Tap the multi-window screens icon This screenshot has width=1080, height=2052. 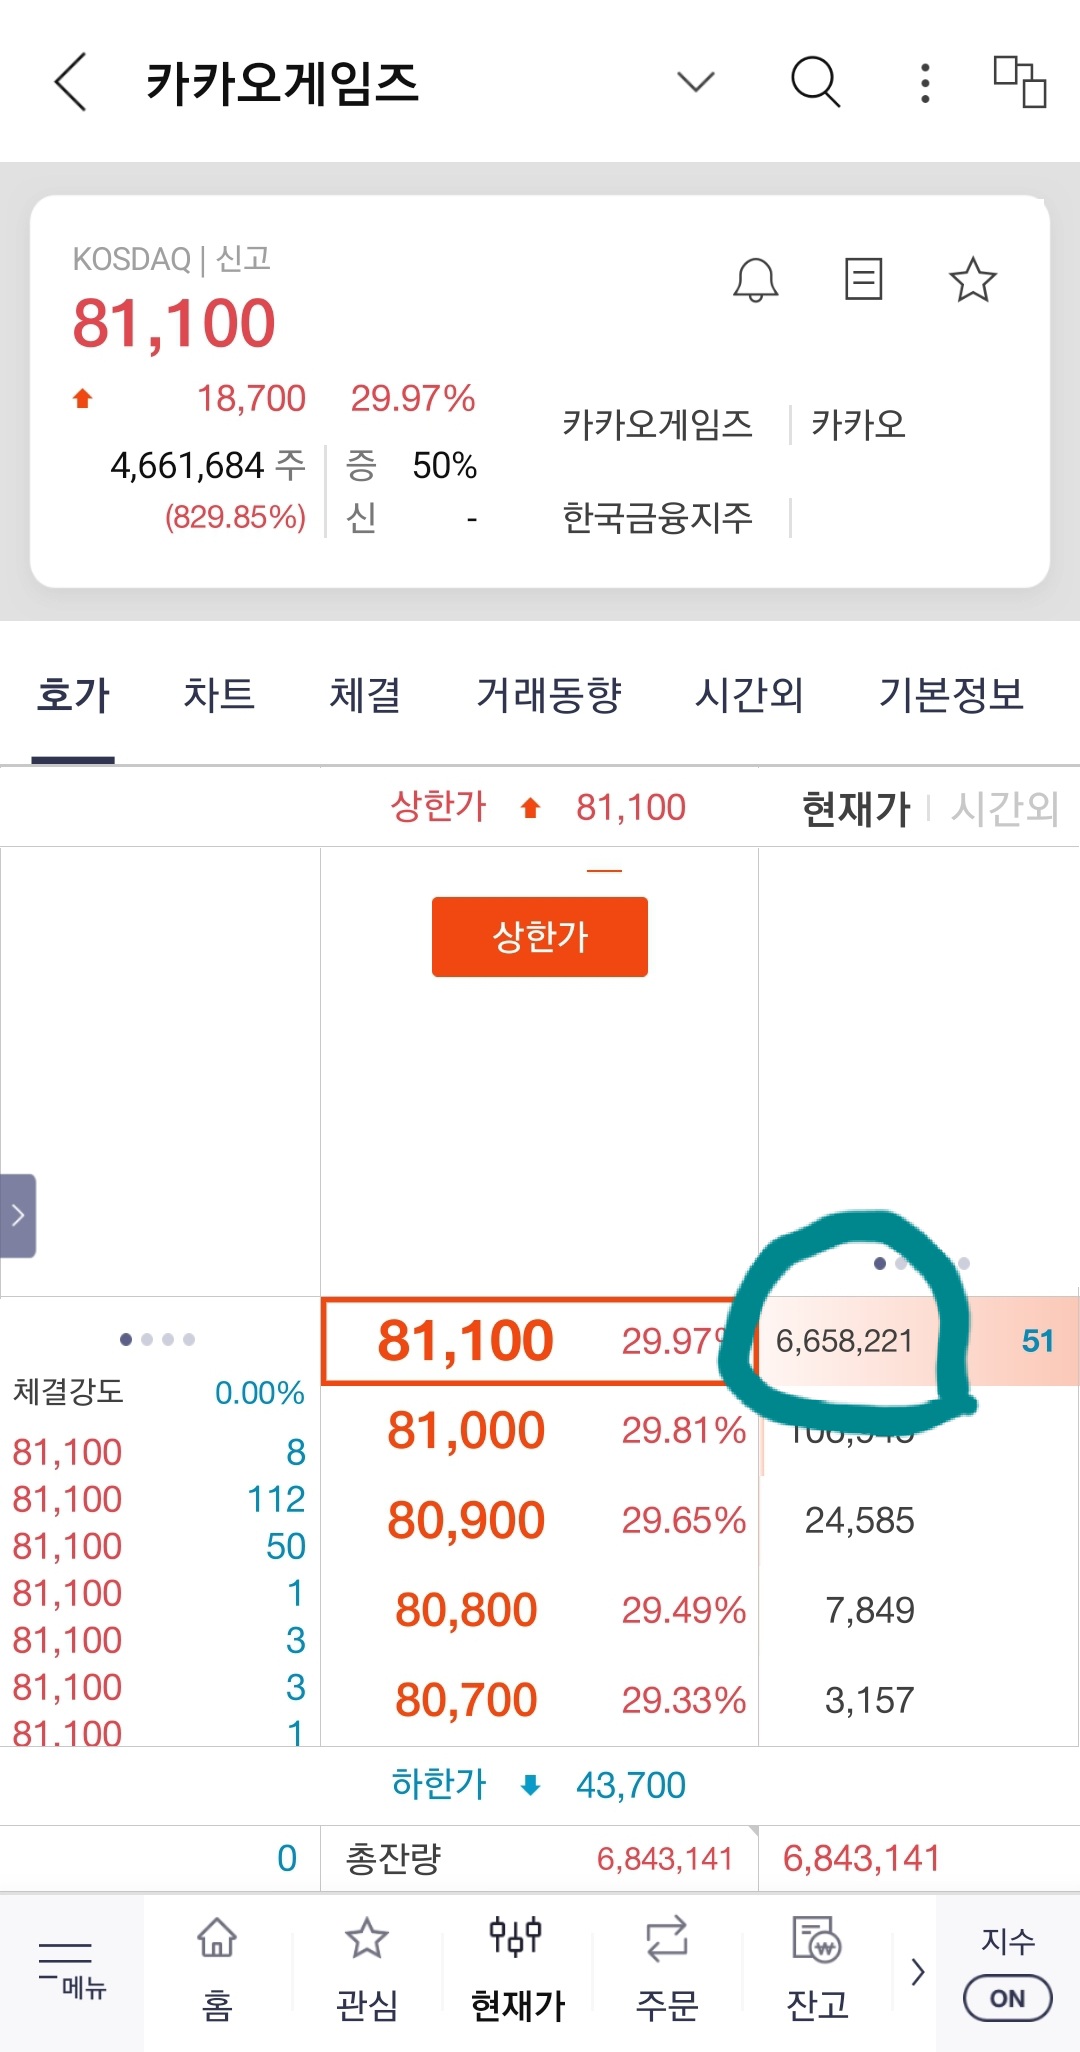1019,82
